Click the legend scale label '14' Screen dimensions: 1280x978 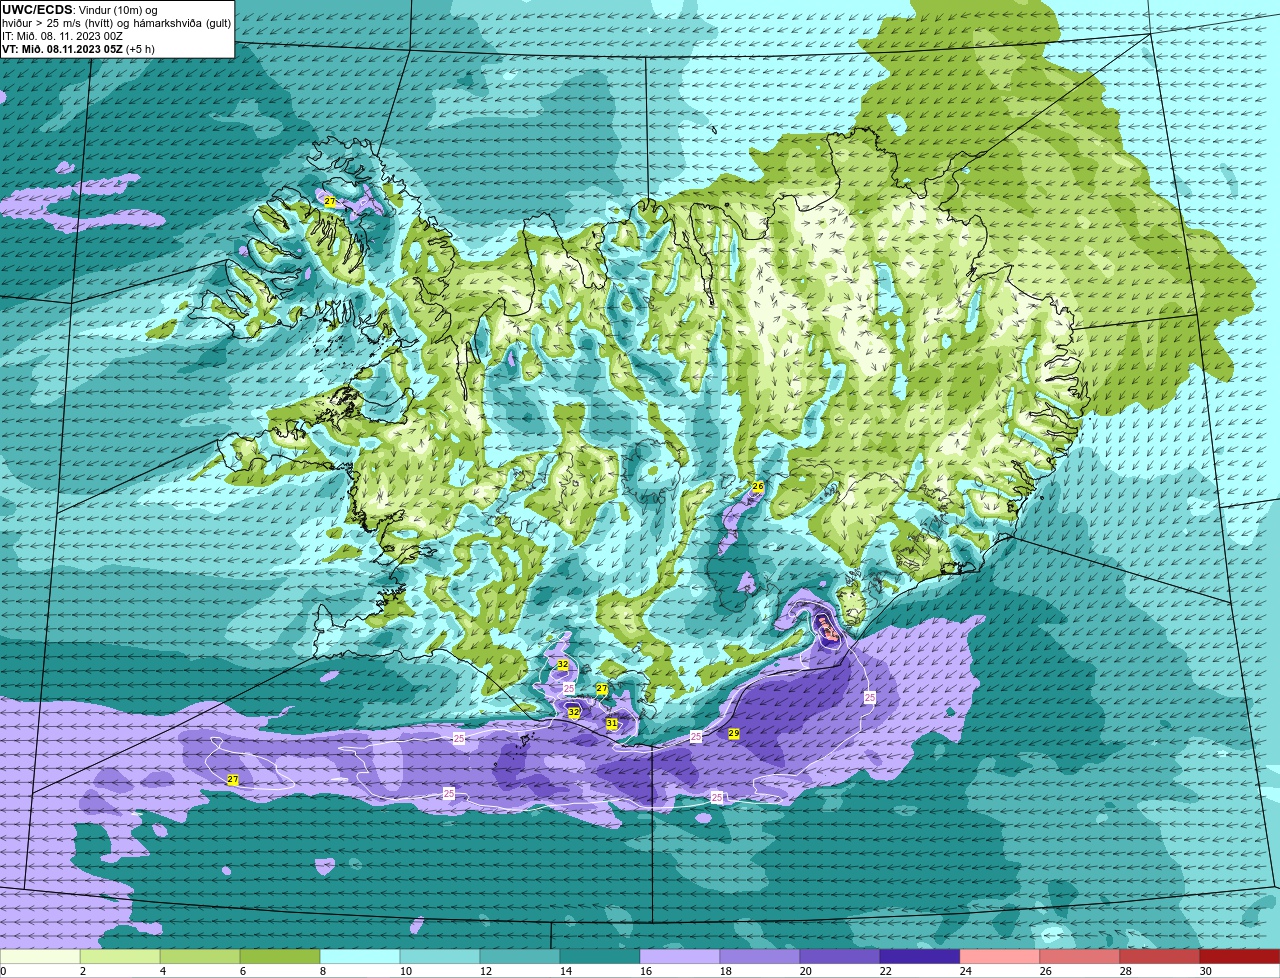tap(565, 971)
